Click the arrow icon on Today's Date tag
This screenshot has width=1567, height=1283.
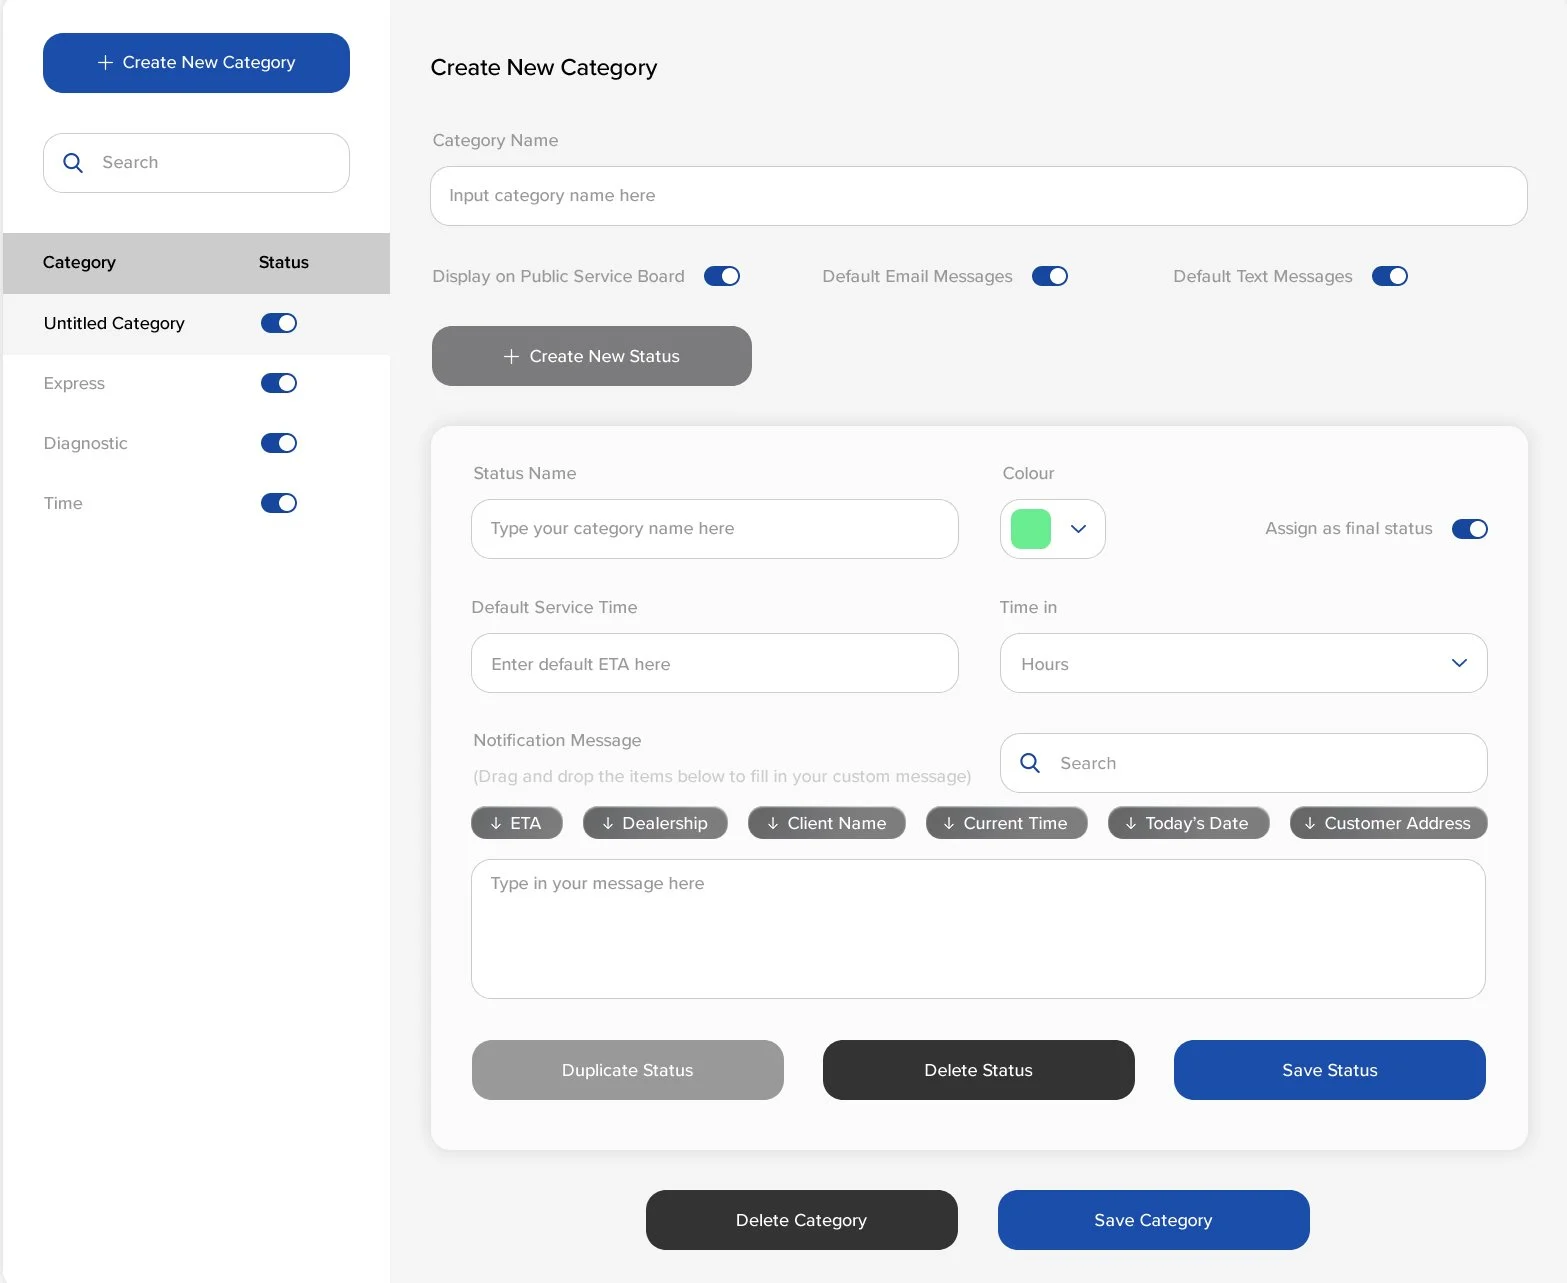(1131, 823)
